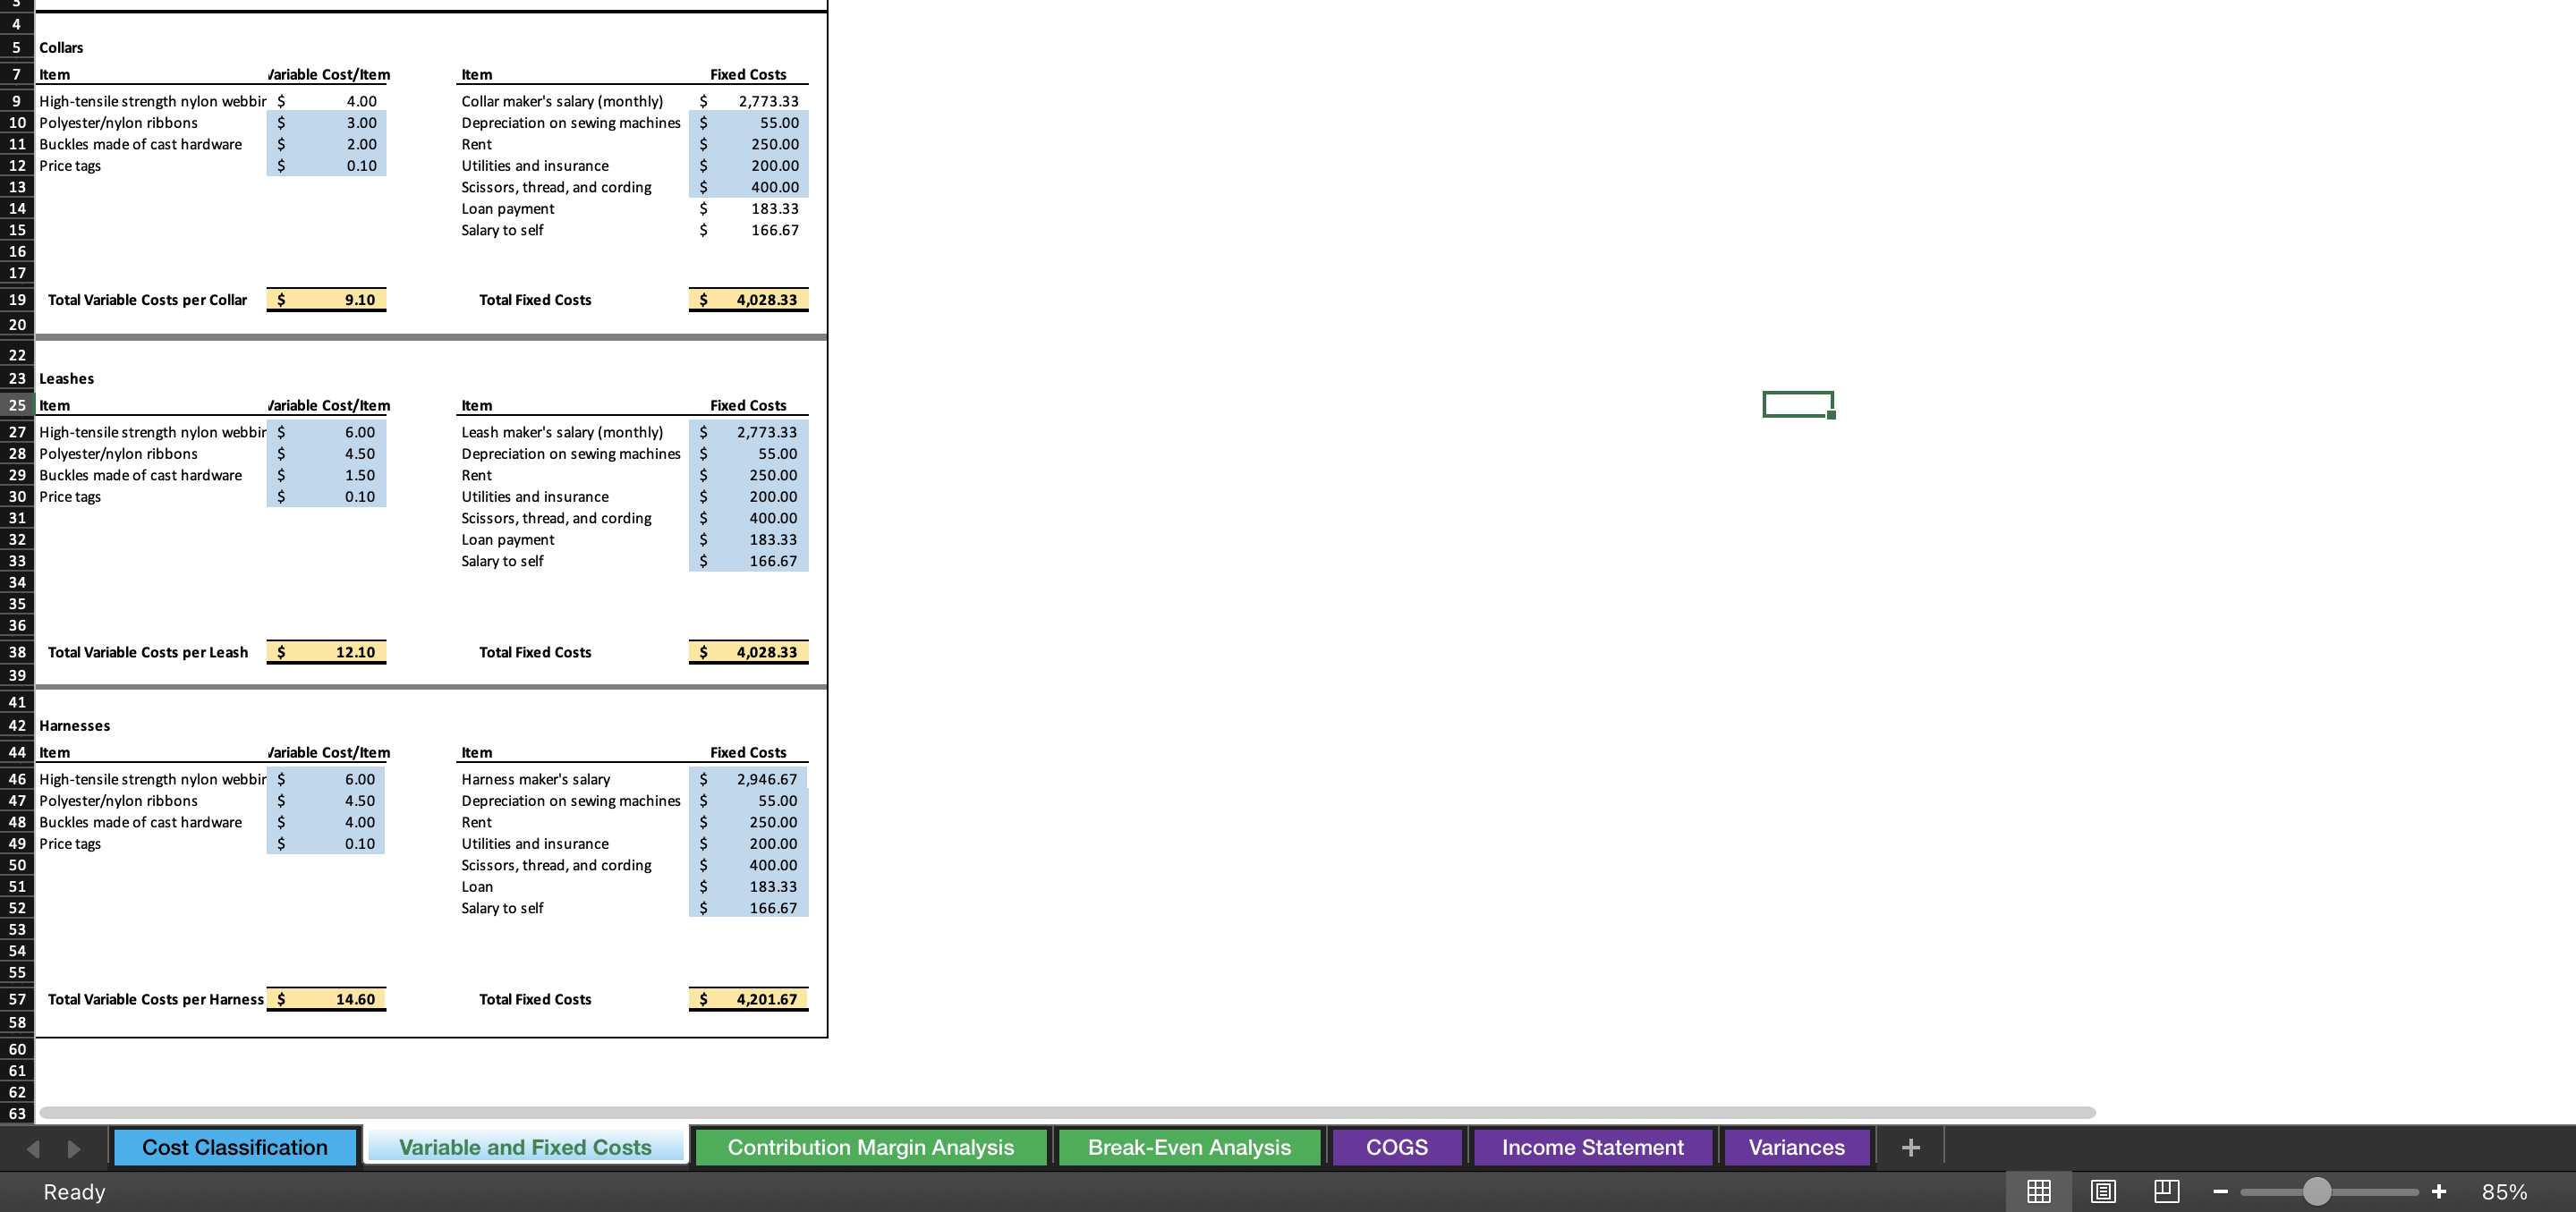Go to the COGS sheet tab
The height and width of the screenshot is (1212, 2576).
1396,1147
